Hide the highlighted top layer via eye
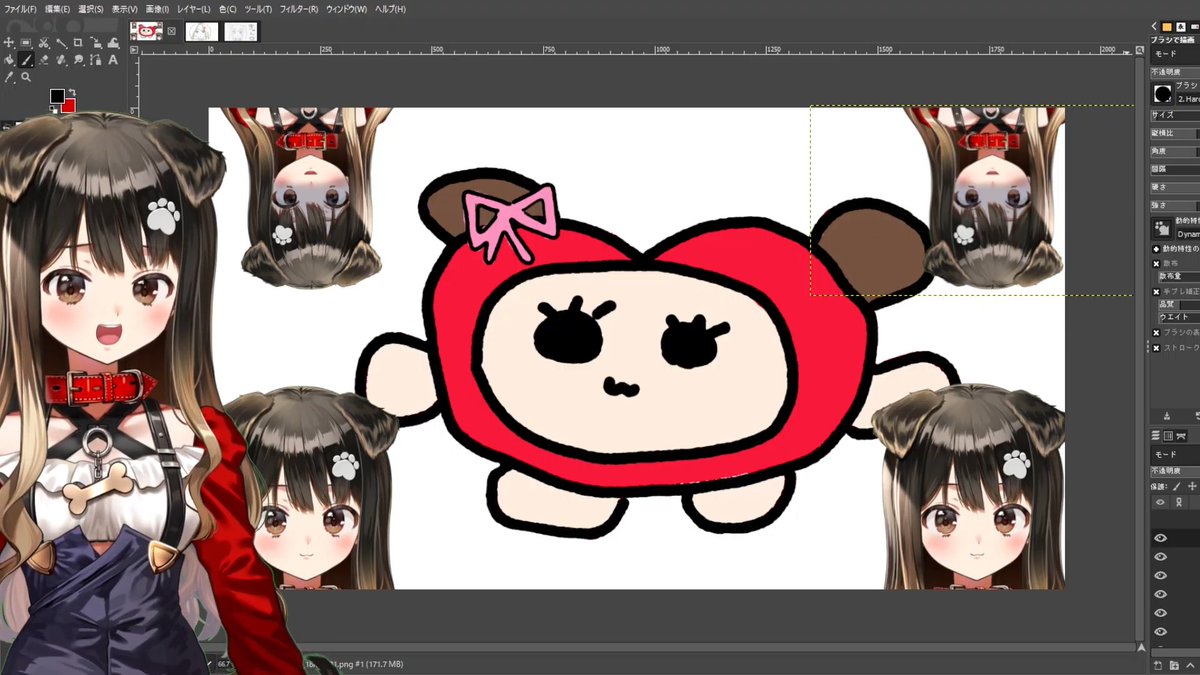1200x675 pixels. click(1160, 538)
